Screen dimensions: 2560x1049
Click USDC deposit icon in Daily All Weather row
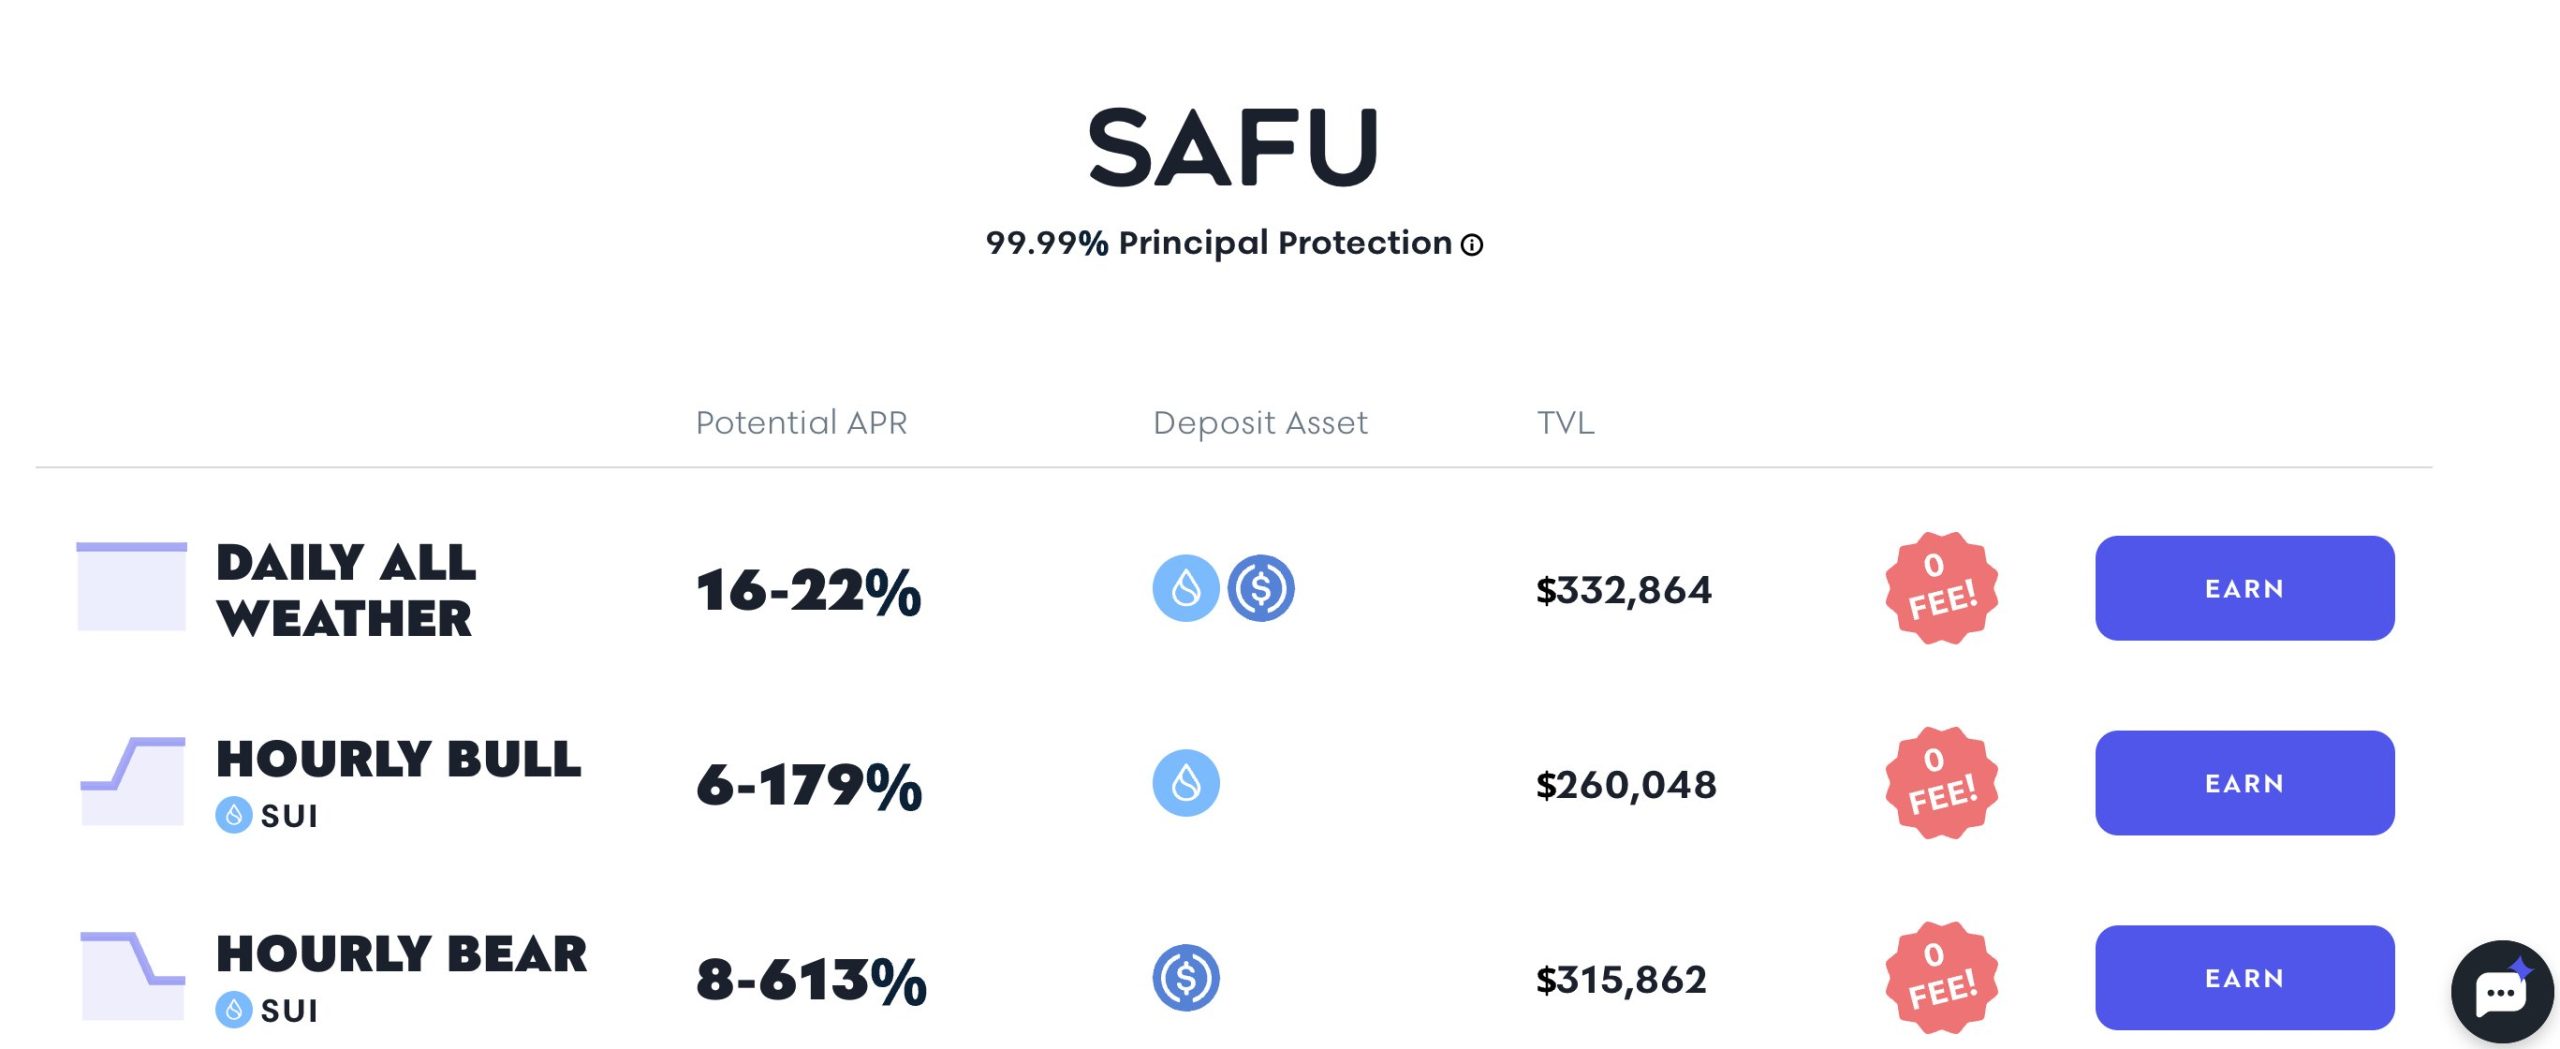tap(1261, 588)
